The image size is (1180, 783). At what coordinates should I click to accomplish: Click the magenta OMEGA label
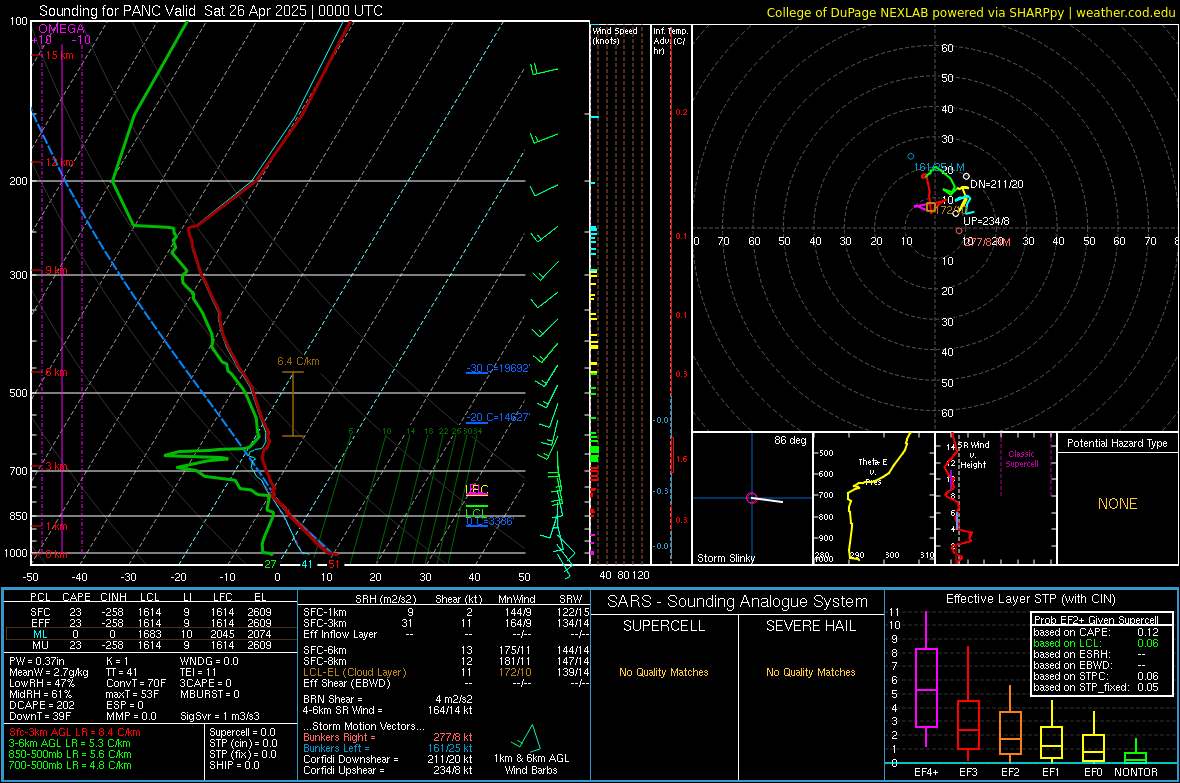(x=62, y=29)
